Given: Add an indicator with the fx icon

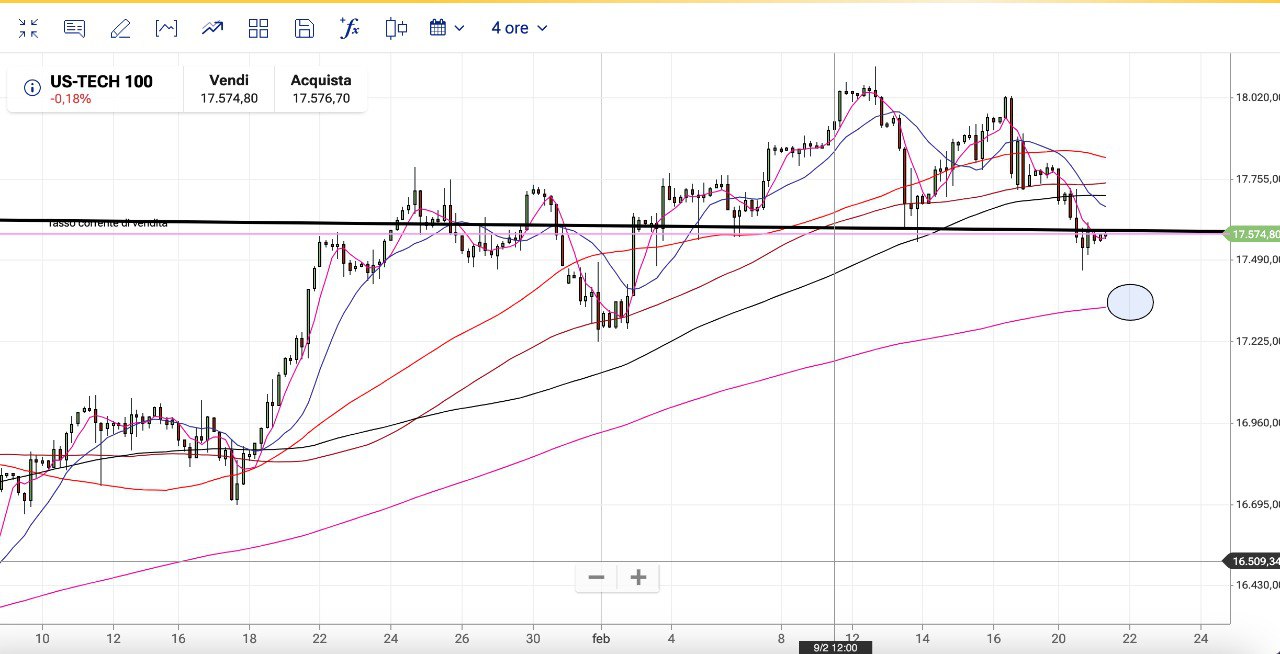Looking at the screenshot, I should point(350,28).
